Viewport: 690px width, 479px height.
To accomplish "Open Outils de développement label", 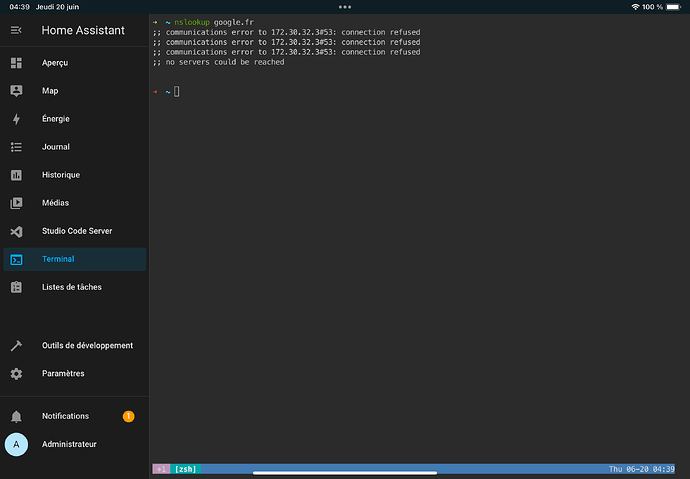I will 88,346.
